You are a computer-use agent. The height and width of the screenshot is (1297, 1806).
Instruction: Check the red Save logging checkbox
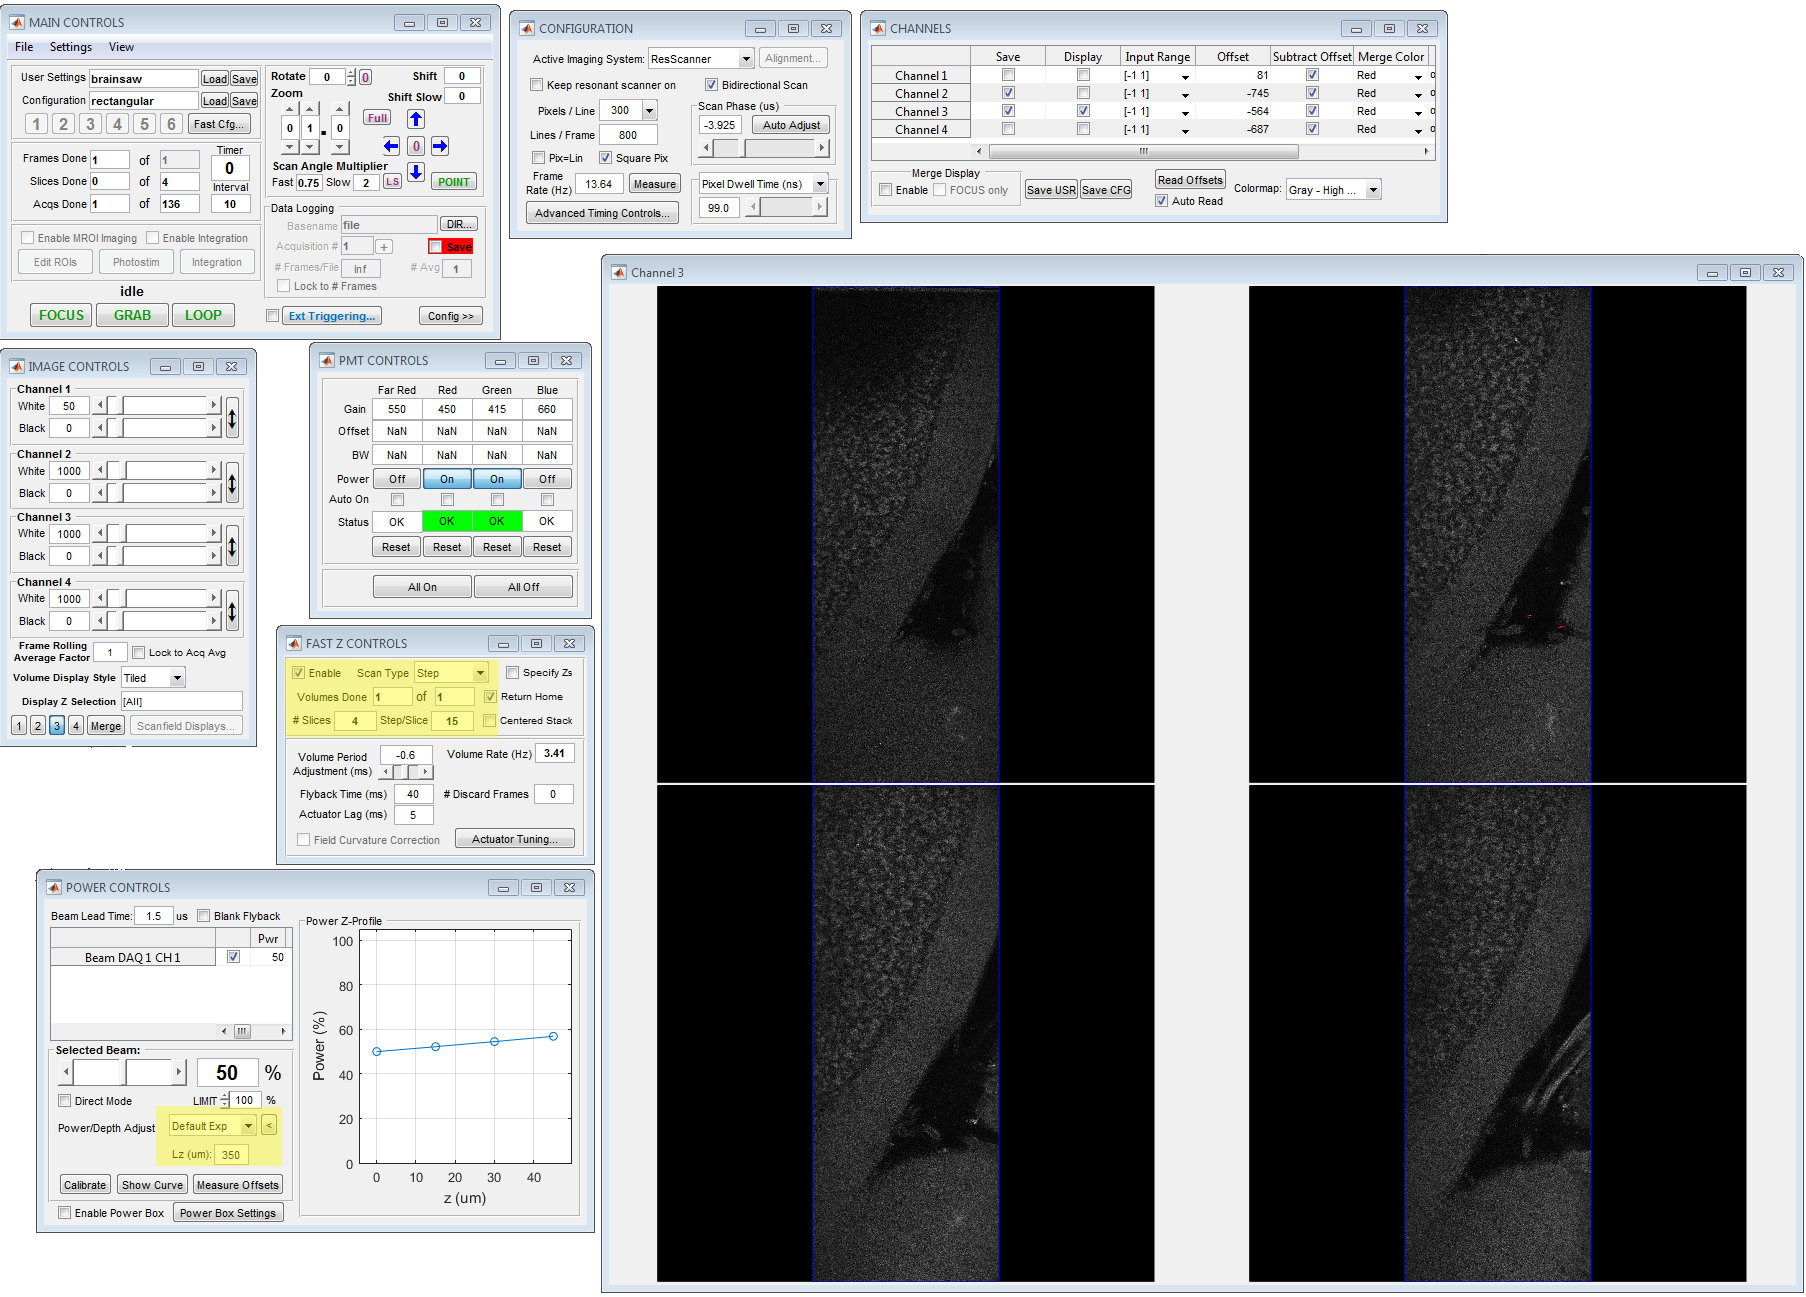point(435,247)
